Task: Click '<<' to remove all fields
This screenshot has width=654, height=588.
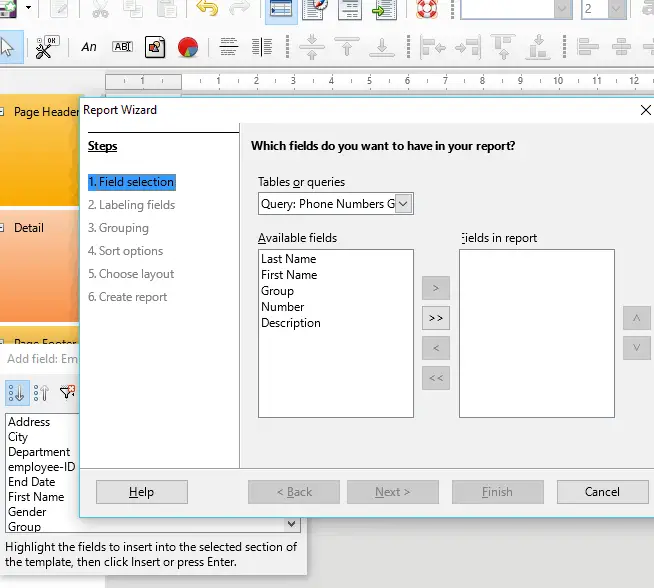Action: (435, 378)
